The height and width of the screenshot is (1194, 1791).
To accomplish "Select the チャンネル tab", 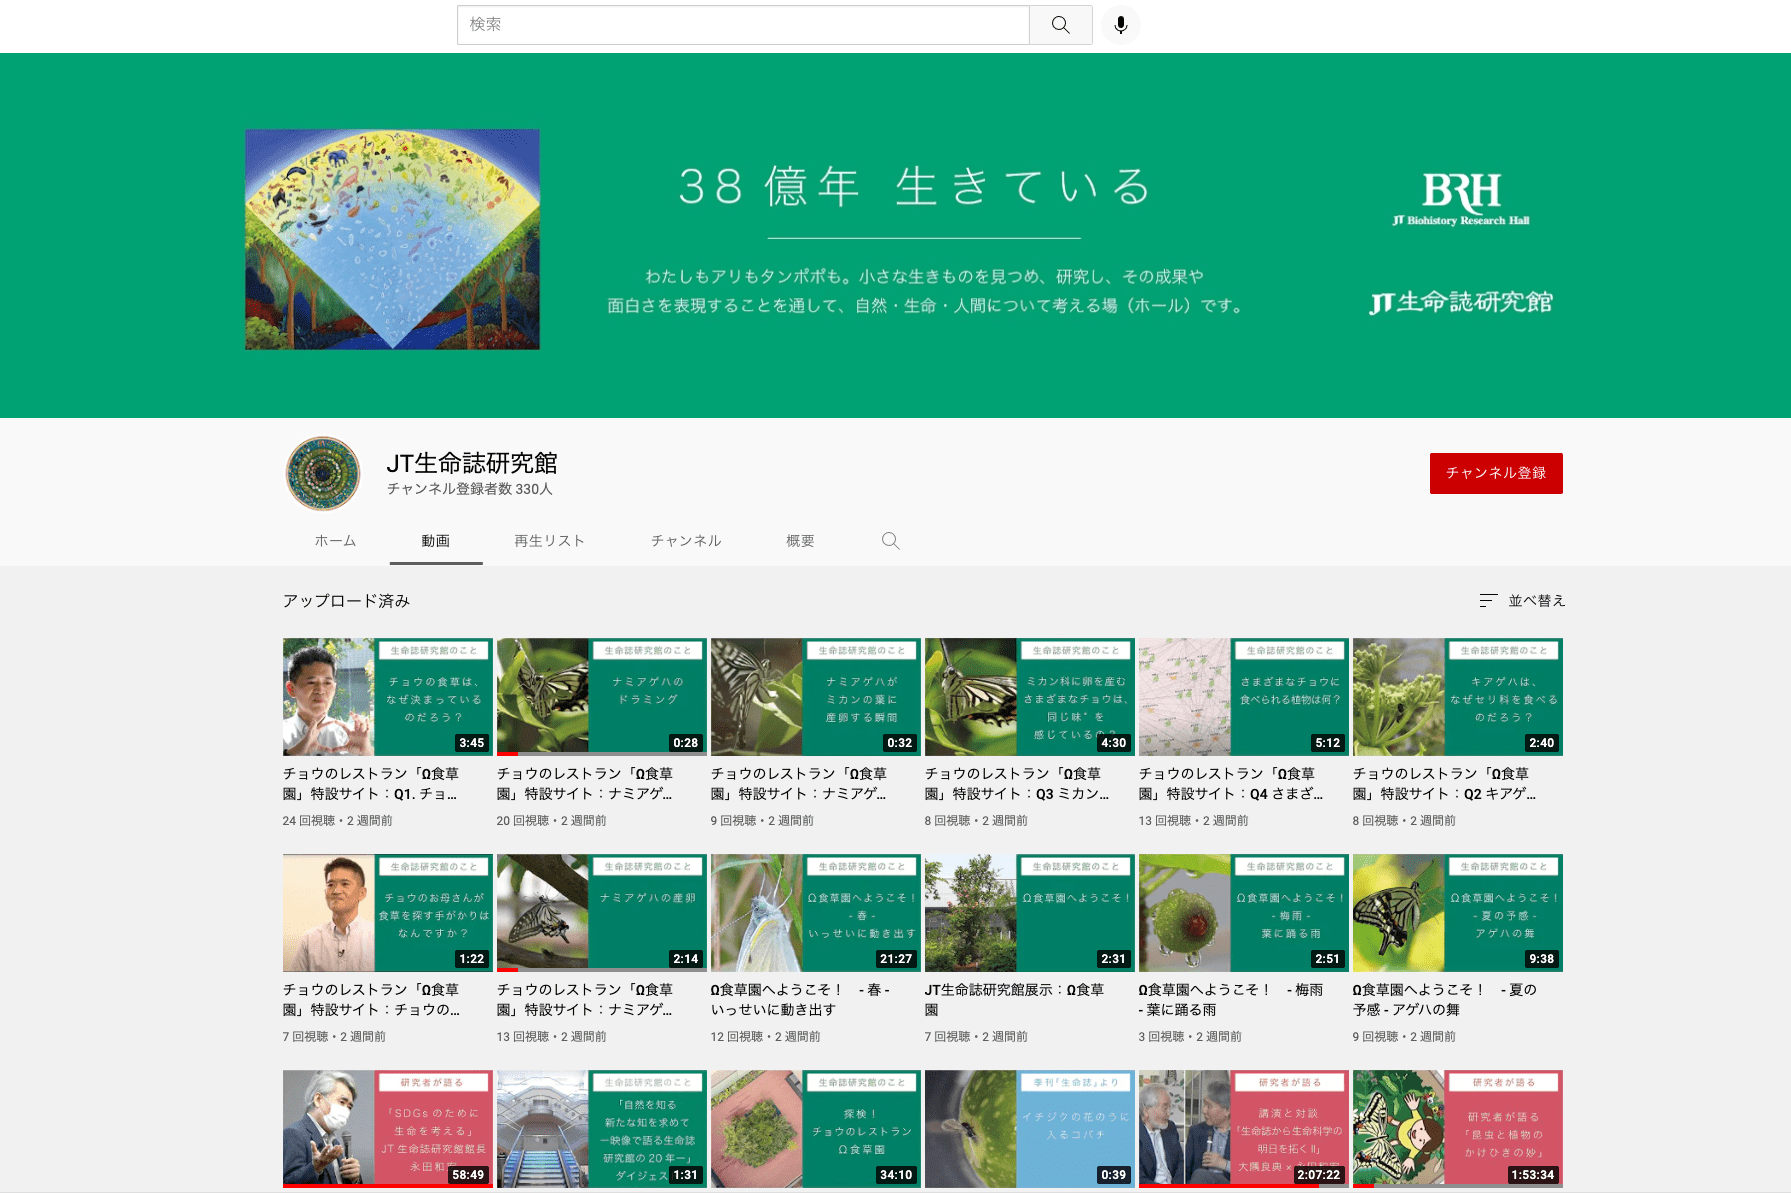I will point(686,541).
